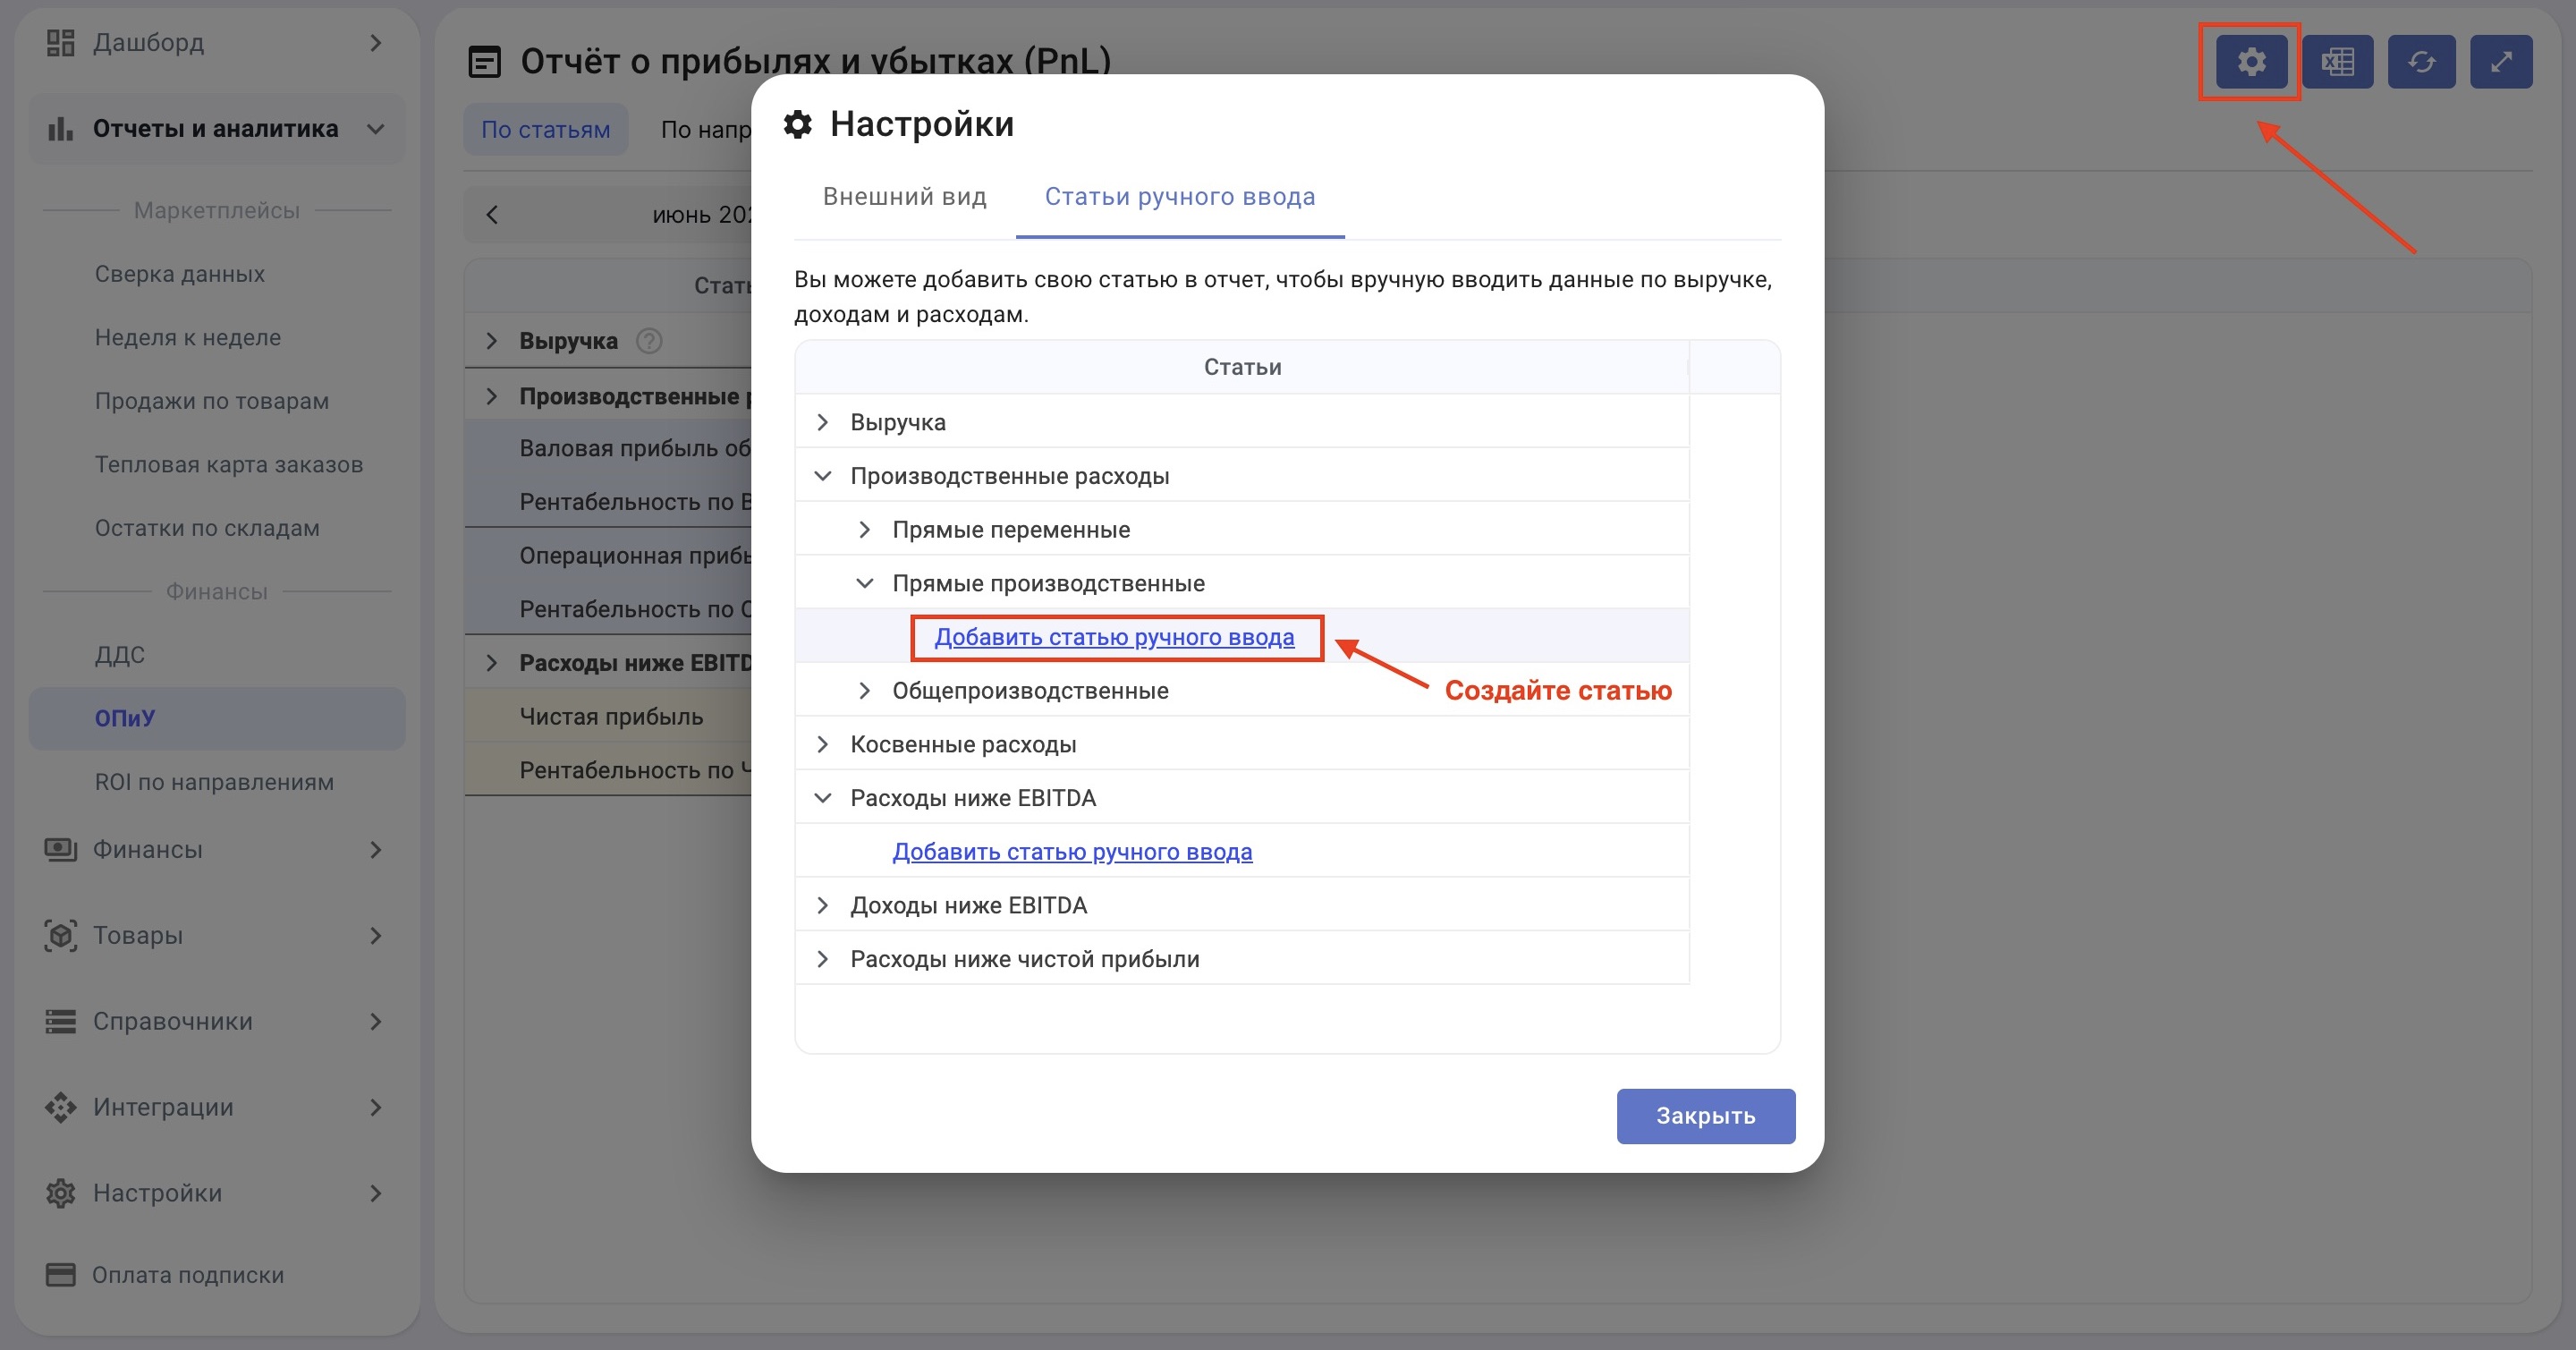Open Оплата подписки in the sidebar
2576x1350 pixels.
[188, 1275]
